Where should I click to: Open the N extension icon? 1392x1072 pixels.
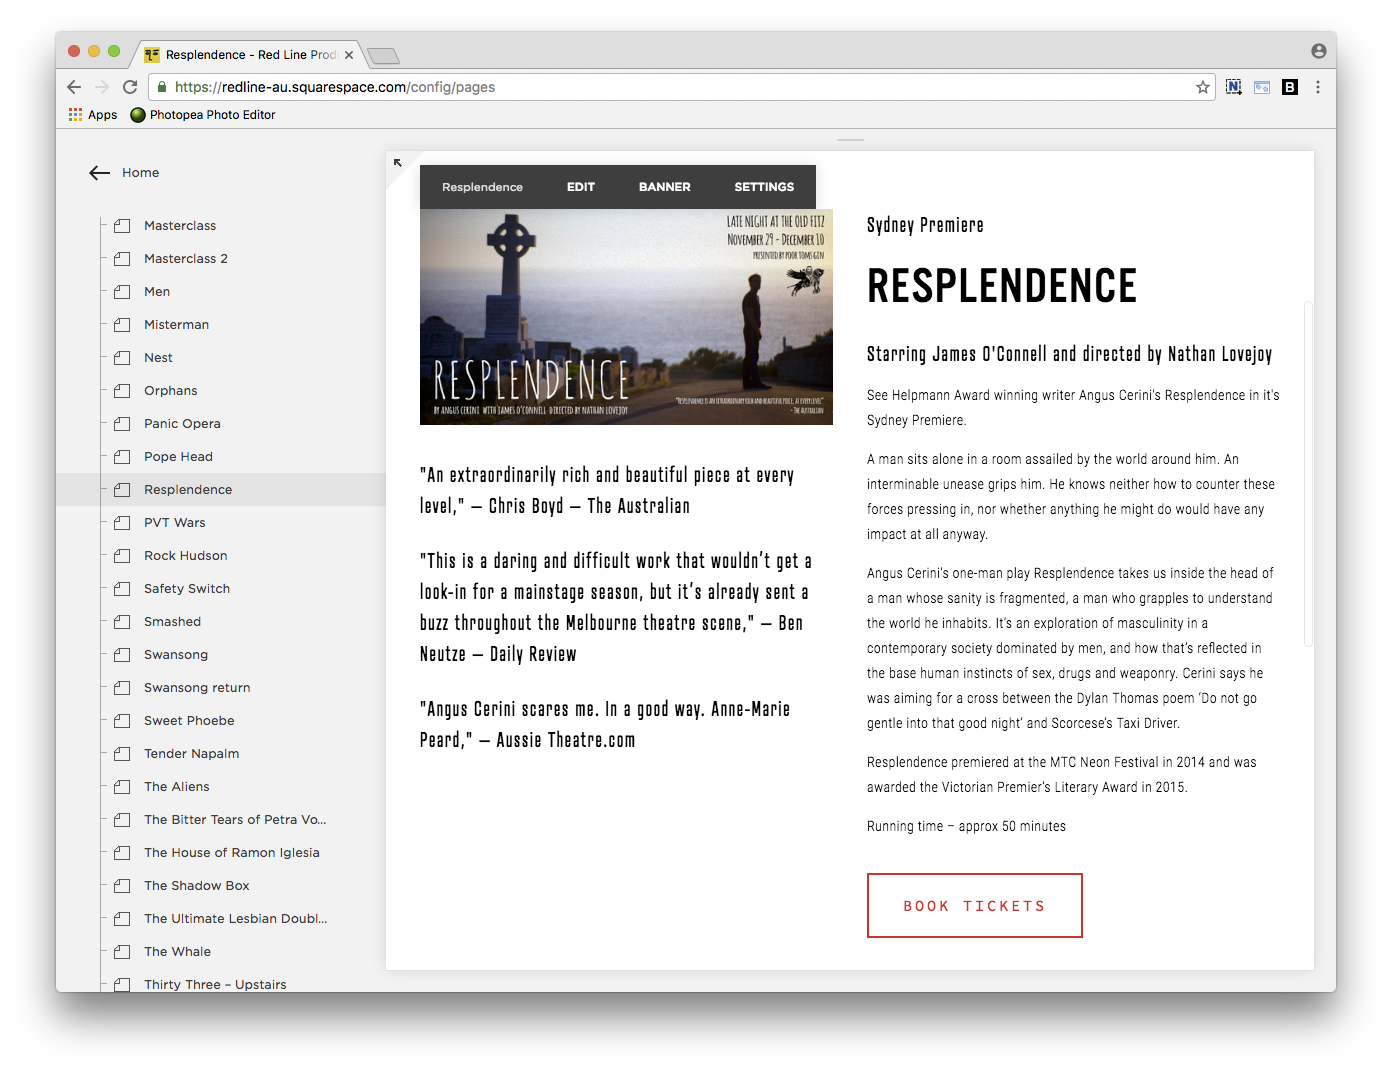coord(1234,87)
